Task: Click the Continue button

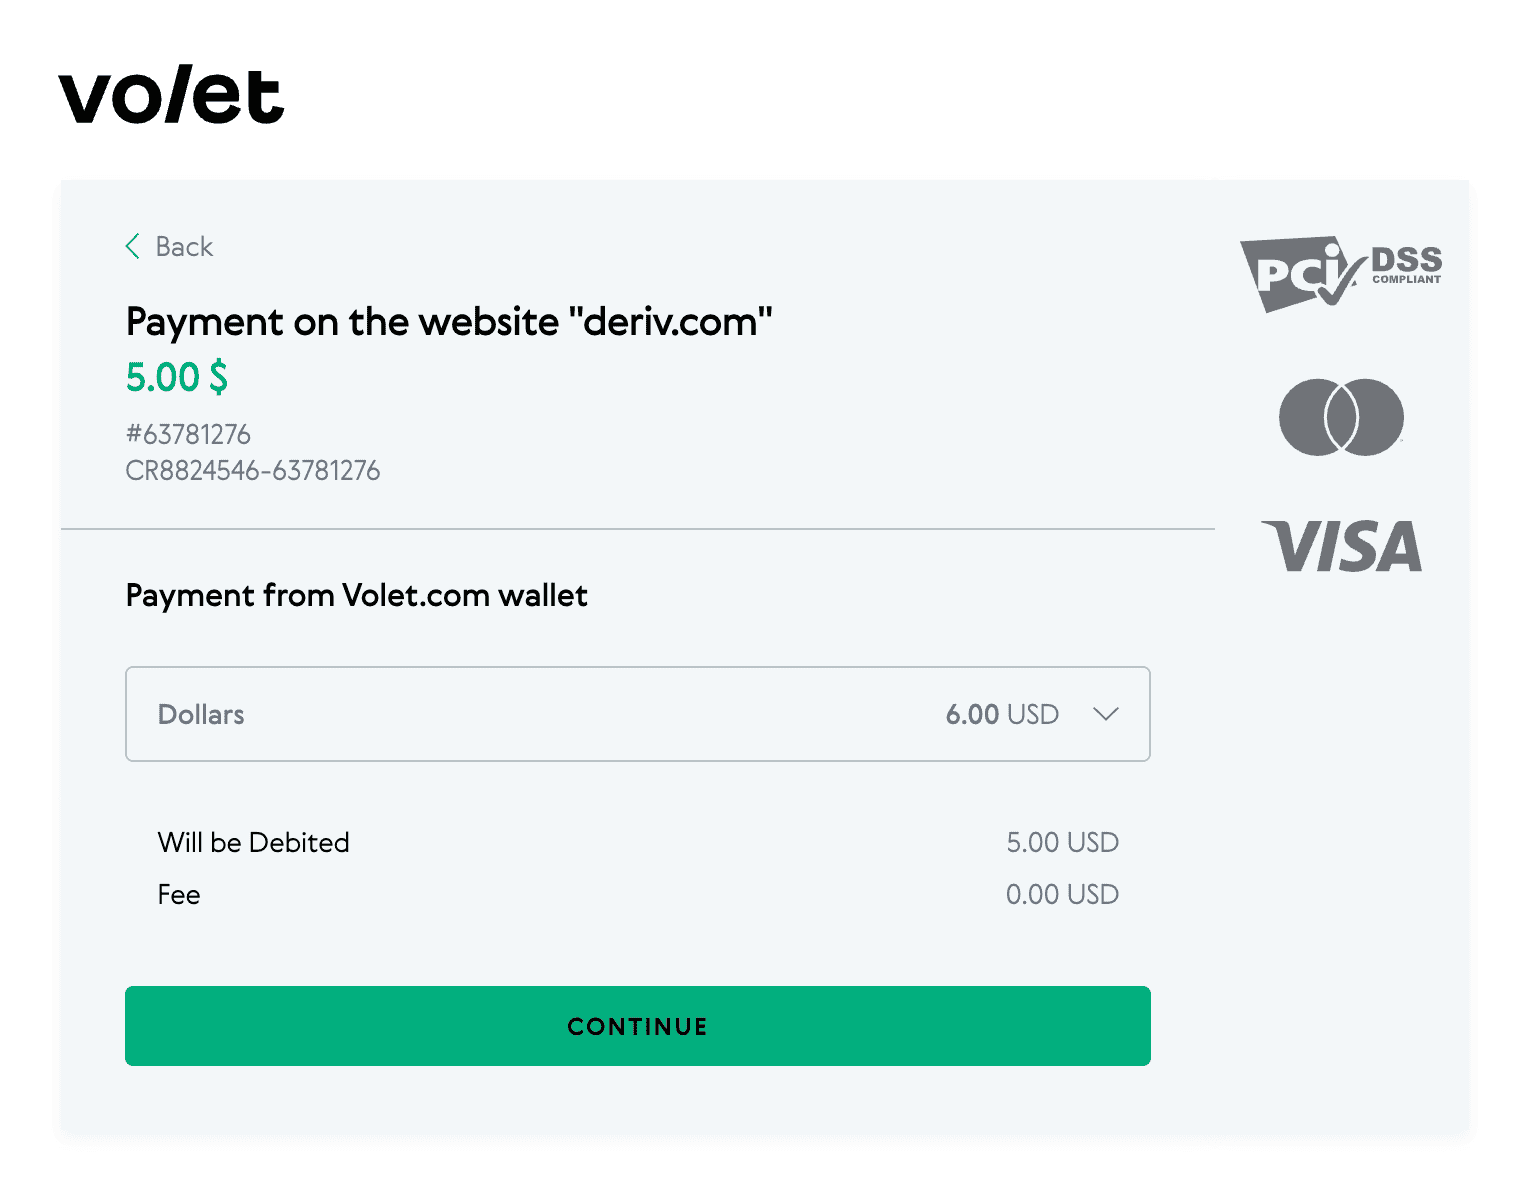Action: [637, 1025]
